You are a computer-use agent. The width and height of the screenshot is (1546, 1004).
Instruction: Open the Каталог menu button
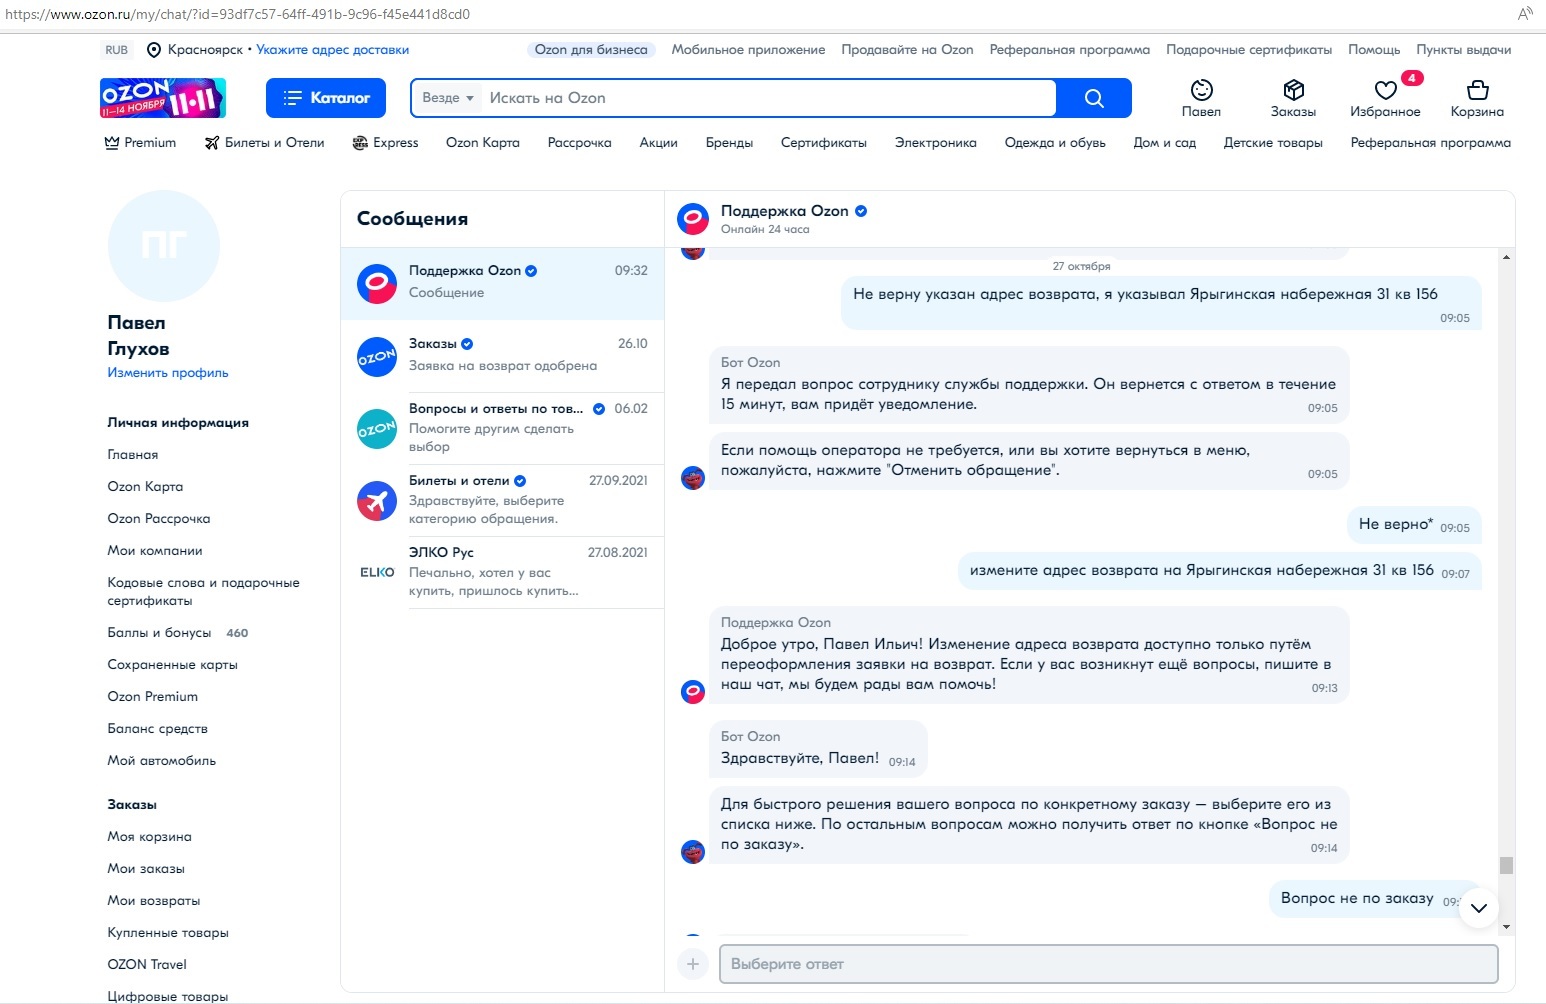coord(326,98)
